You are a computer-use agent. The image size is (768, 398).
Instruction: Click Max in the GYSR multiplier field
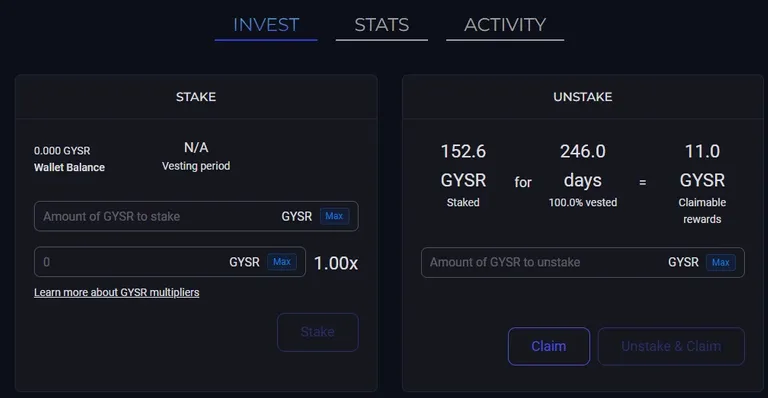coord(282,262)
